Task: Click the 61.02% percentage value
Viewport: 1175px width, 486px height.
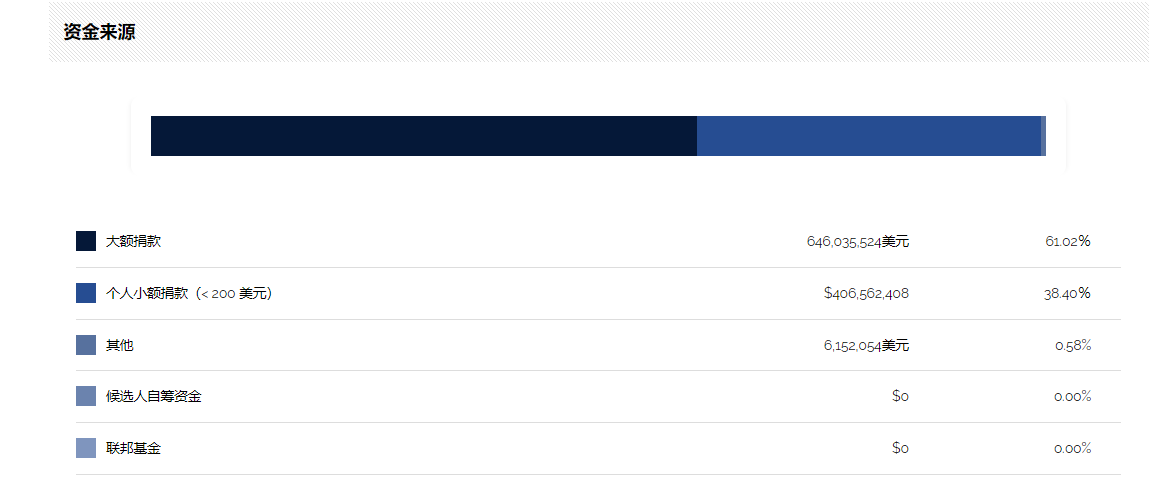Action: coord(1068,241)
